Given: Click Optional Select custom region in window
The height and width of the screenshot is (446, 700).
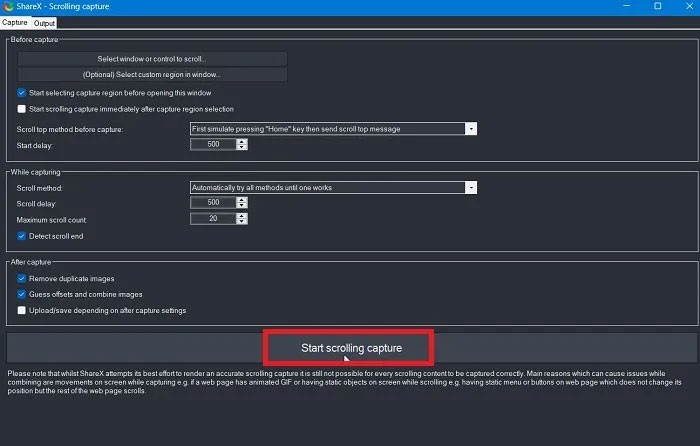Looking at the screenshot, I should click(152, 75).
